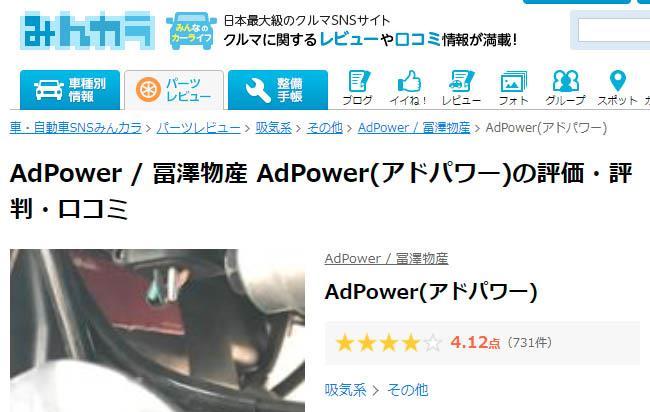Click the 4.12点 star rating
650x412 pixels.
coord(444,343)
